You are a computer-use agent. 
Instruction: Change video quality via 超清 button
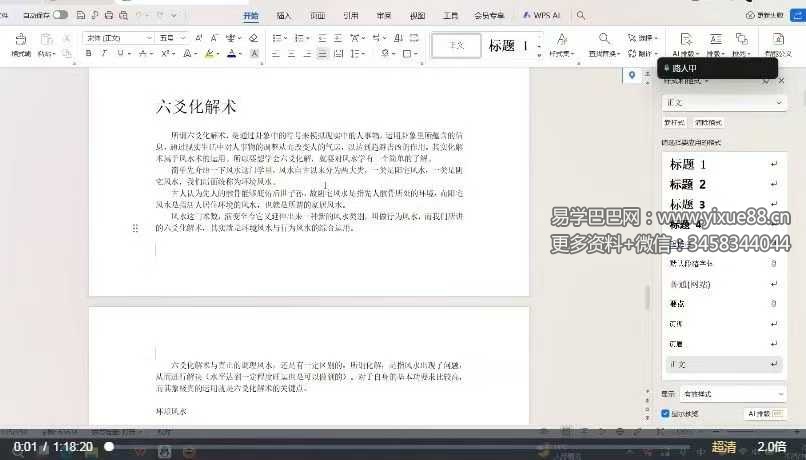click(x=724, y=447)
